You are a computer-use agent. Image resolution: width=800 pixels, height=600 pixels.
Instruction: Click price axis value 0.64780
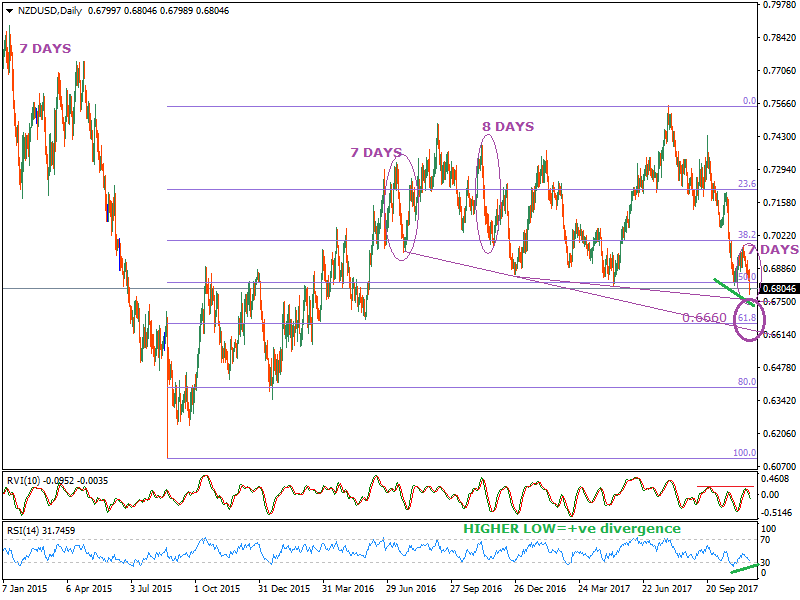pyautogui.click(x=780, y=367)
